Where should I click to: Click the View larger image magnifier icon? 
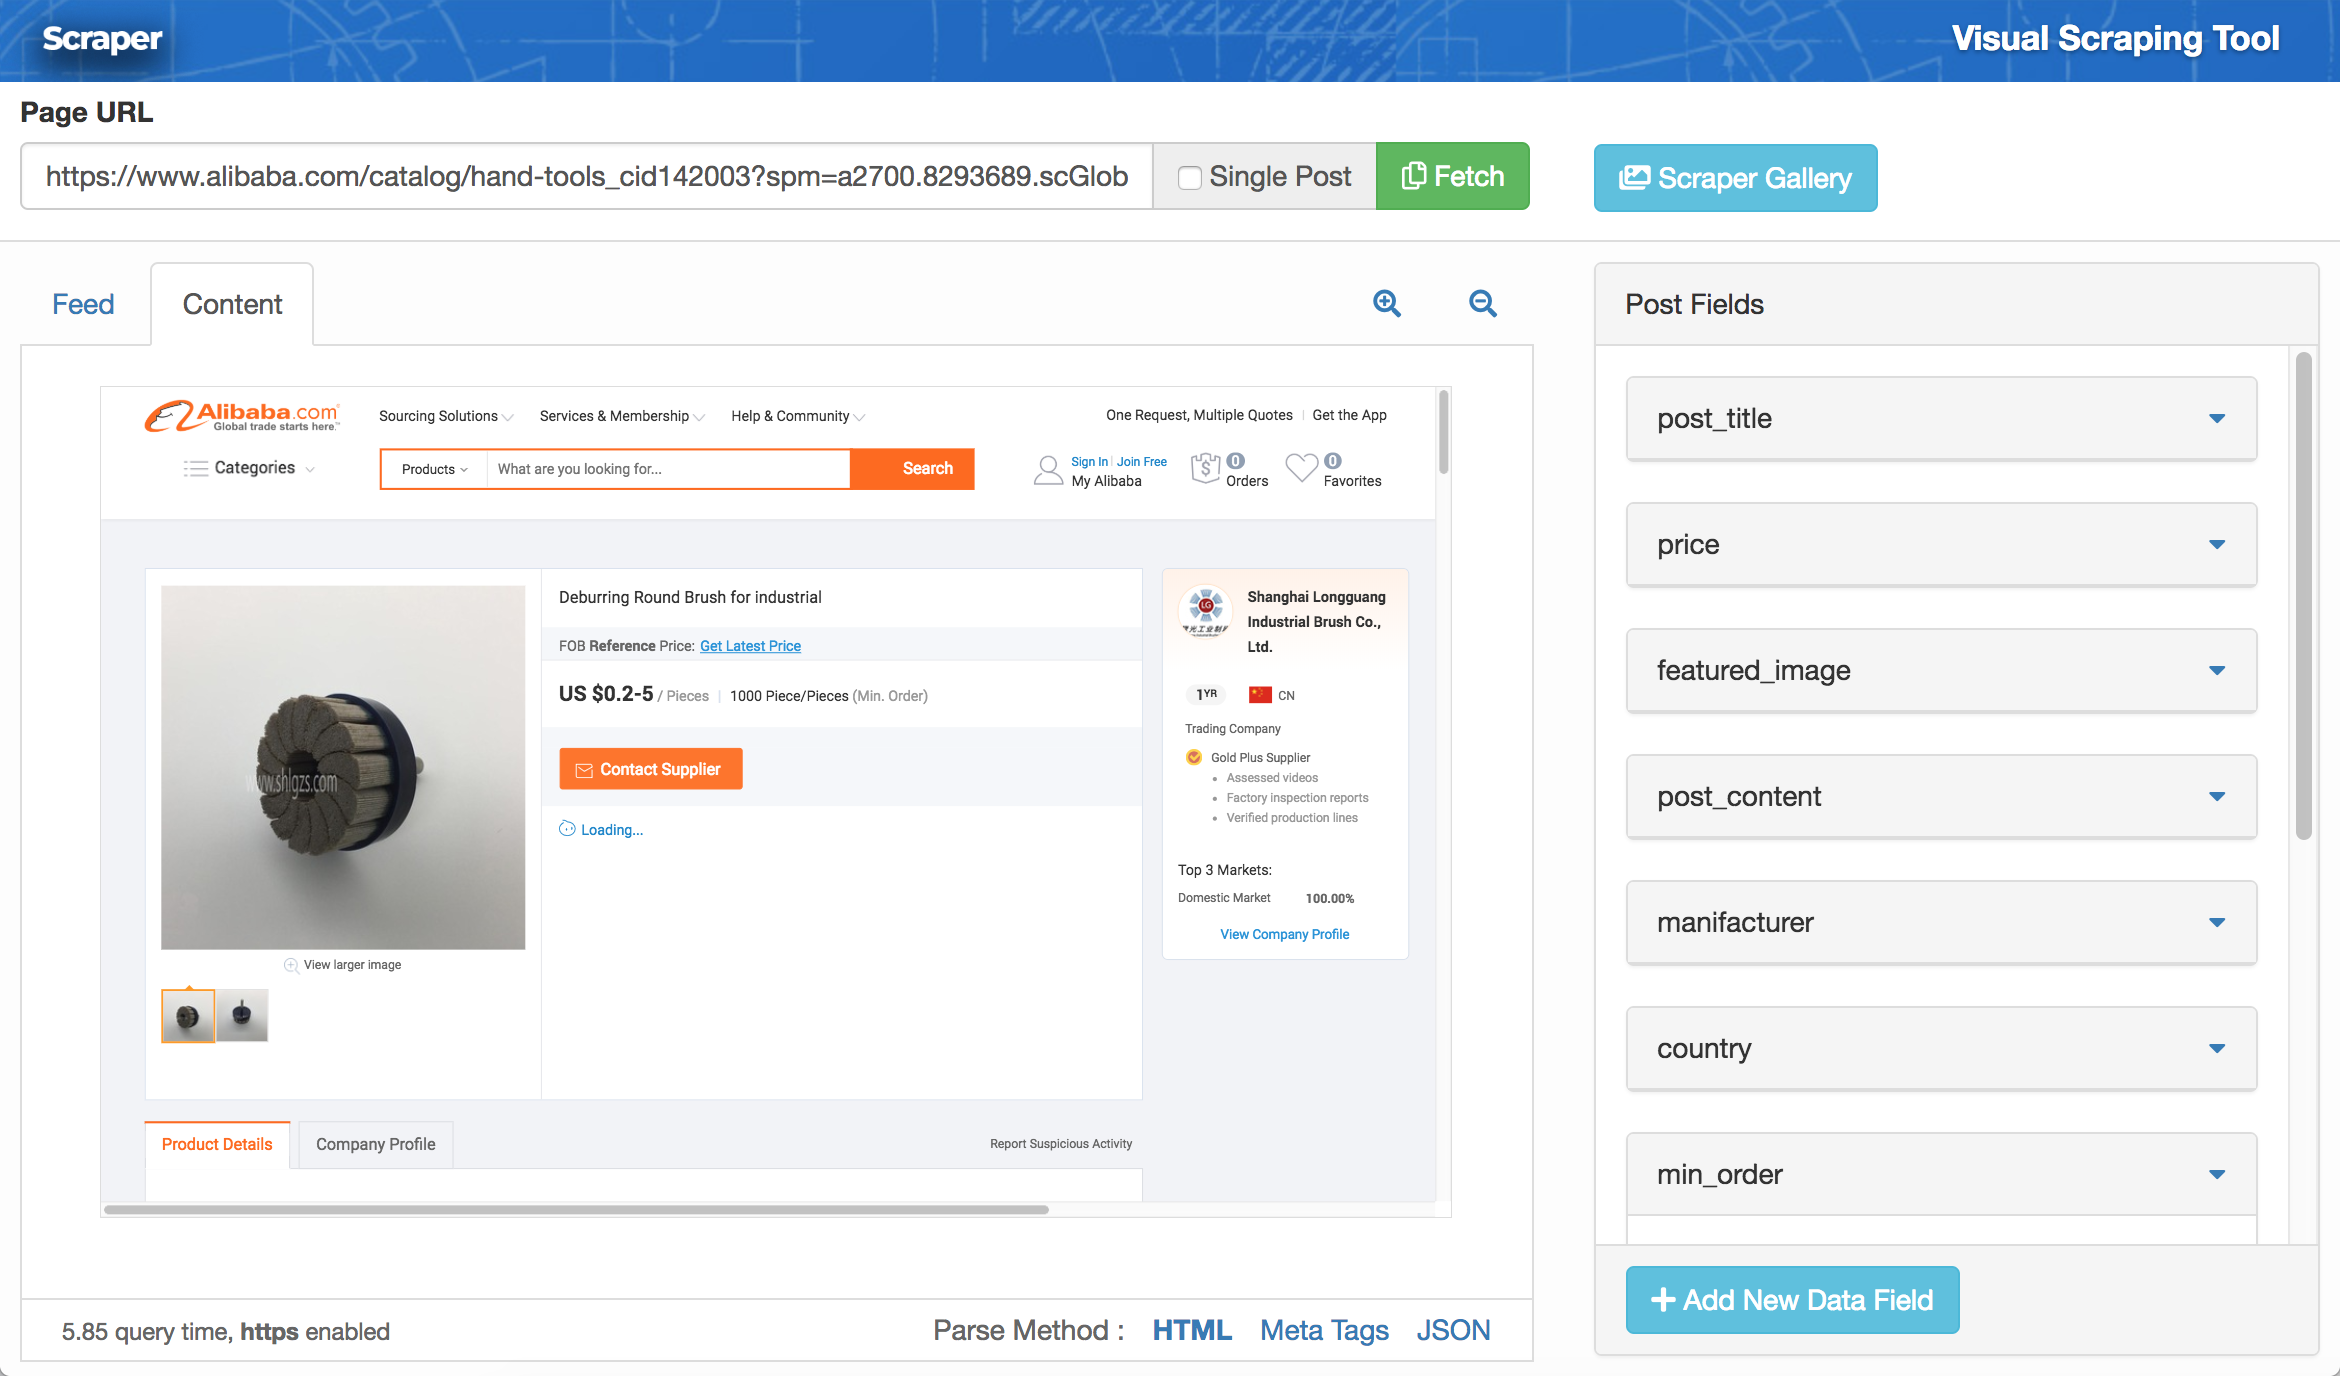click(291, 965)
